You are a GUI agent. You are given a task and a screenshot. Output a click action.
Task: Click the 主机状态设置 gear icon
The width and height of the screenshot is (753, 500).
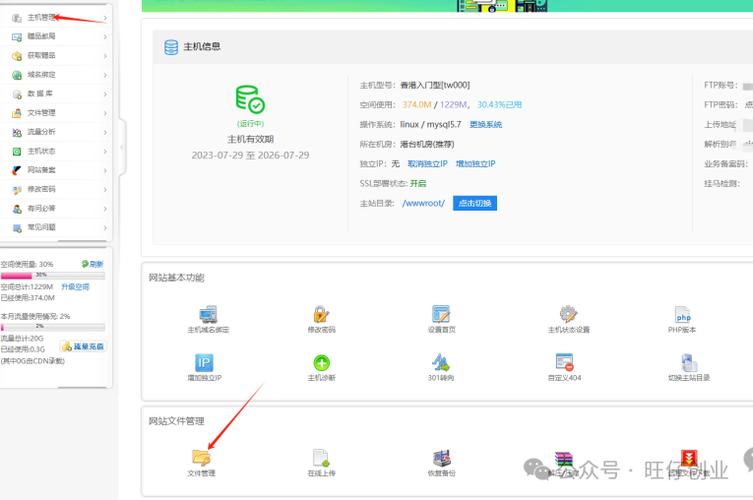pyautogui.click(x=568, y=315)
